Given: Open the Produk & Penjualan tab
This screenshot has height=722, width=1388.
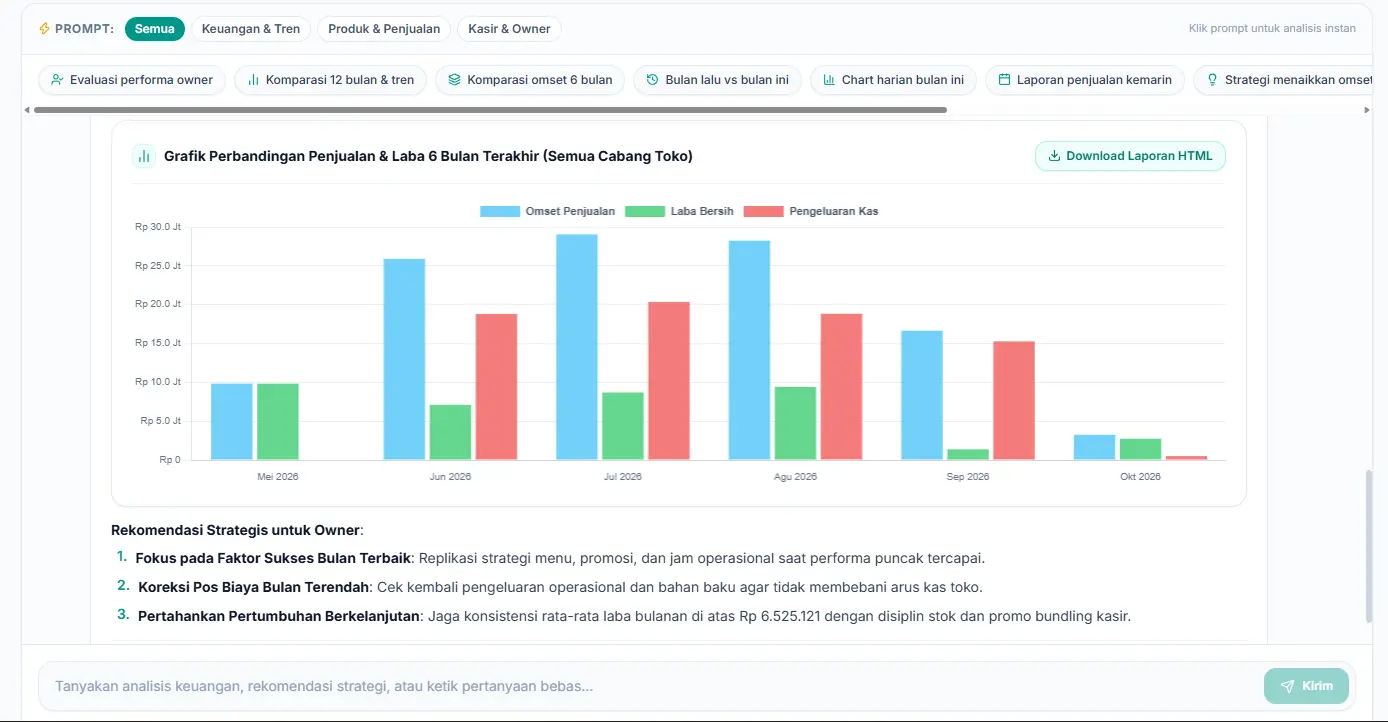Looking at the screenshot, I should tap(384, 29).
